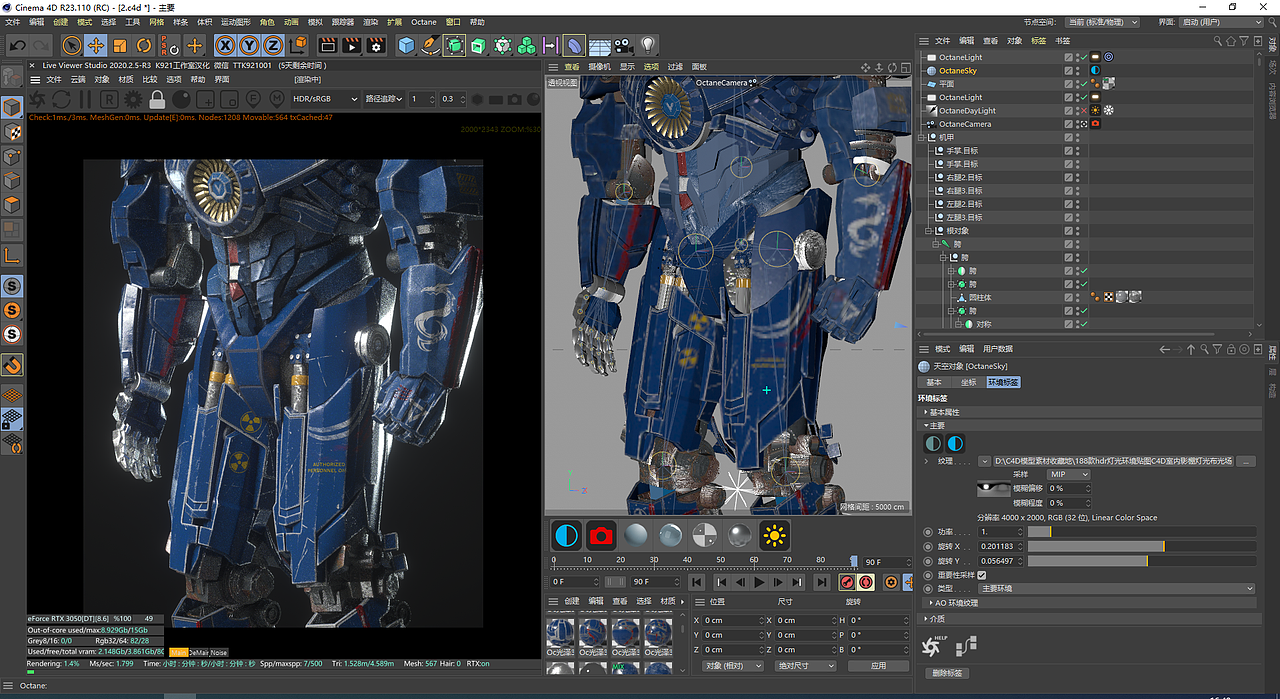Click the Undo arrow in main toolbar

[18, 45]
